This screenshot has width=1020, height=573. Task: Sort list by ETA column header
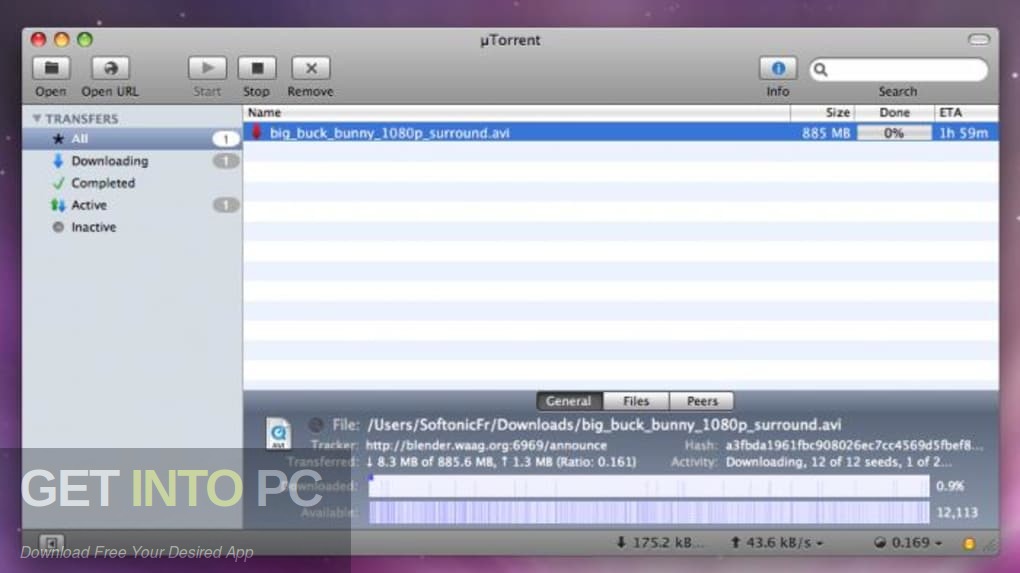(x=967, y=113)
